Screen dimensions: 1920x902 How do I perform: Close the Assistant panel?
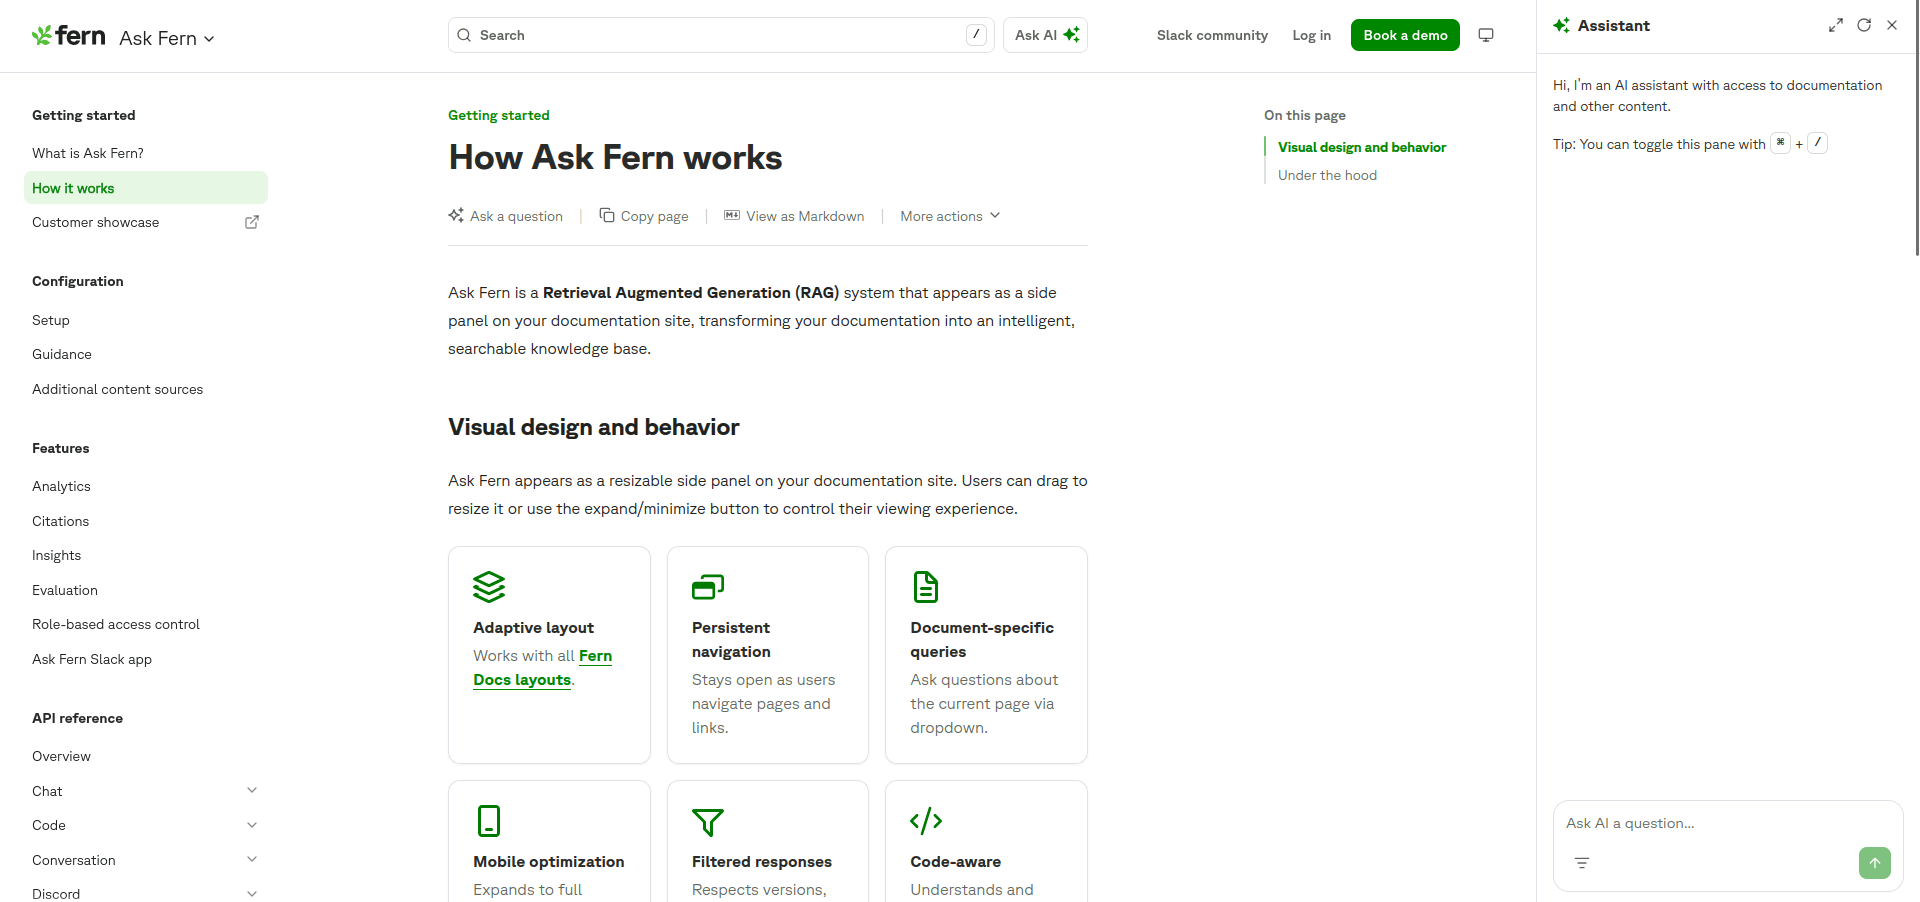[1892, 25]
